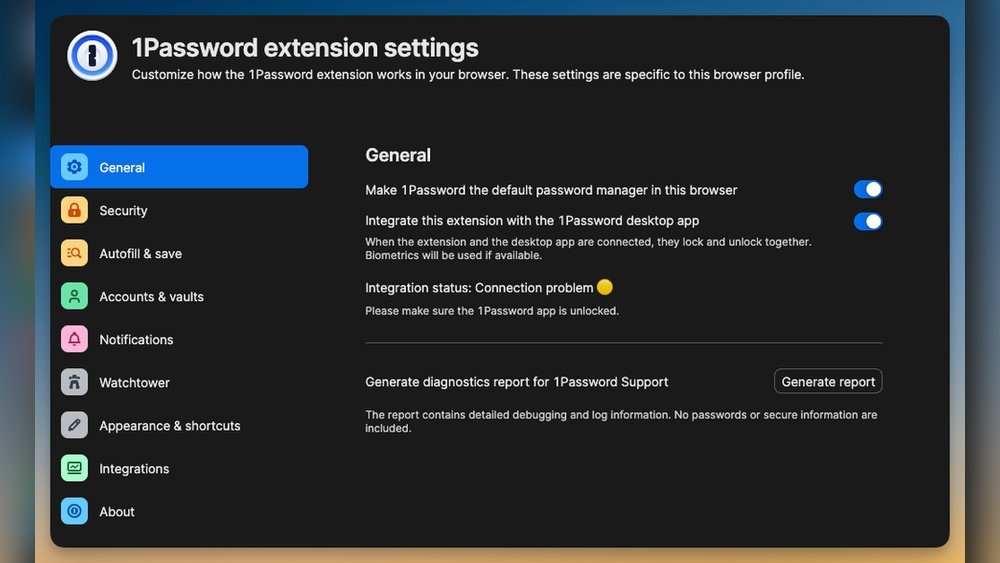The height and width of the screenshot is (563, 1000).
Task: Switch to Autofill & save settings label
Action: pos(140,254)
